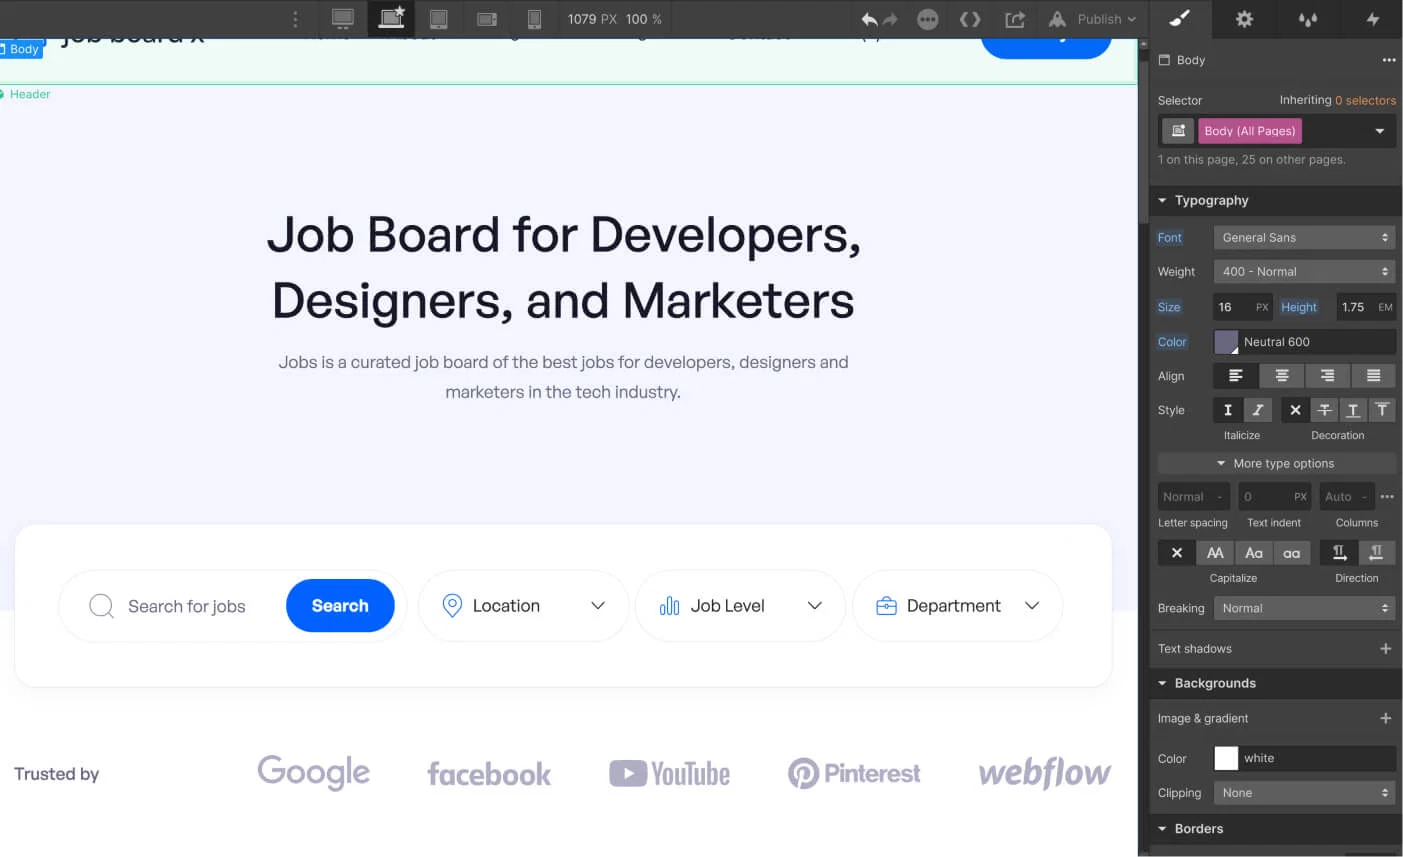1403x857 pixels.
Task: Switch to the Settings panel tab
Action: [1244, 19]
